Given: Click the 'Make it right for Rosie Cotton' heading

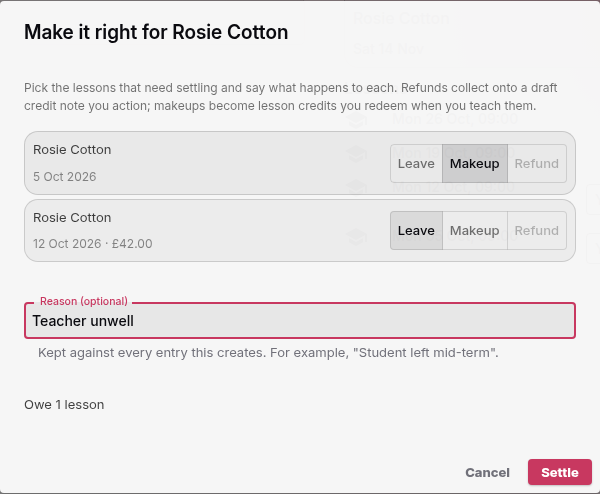Looking at the screenshot, I should [x=156, y=32].
